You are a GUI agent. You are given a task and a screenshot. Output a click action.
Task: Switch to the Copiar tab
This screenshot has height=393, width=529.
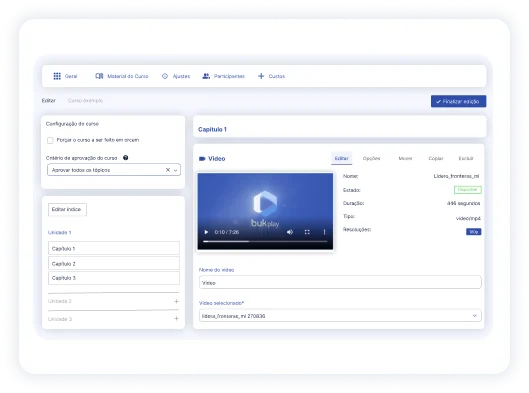436,158
